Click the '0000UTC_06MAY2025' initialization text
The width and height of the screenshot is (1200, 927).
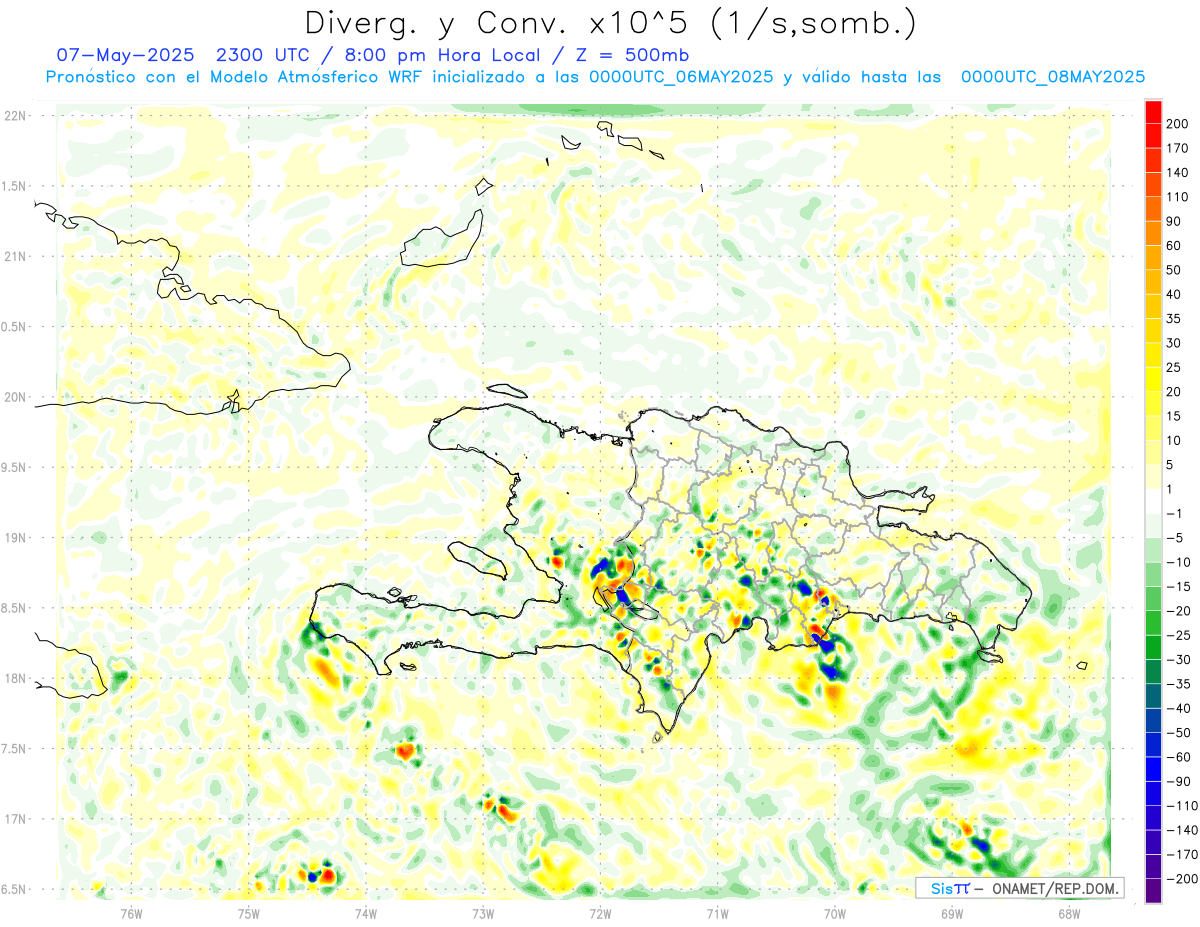click(680, 77)
